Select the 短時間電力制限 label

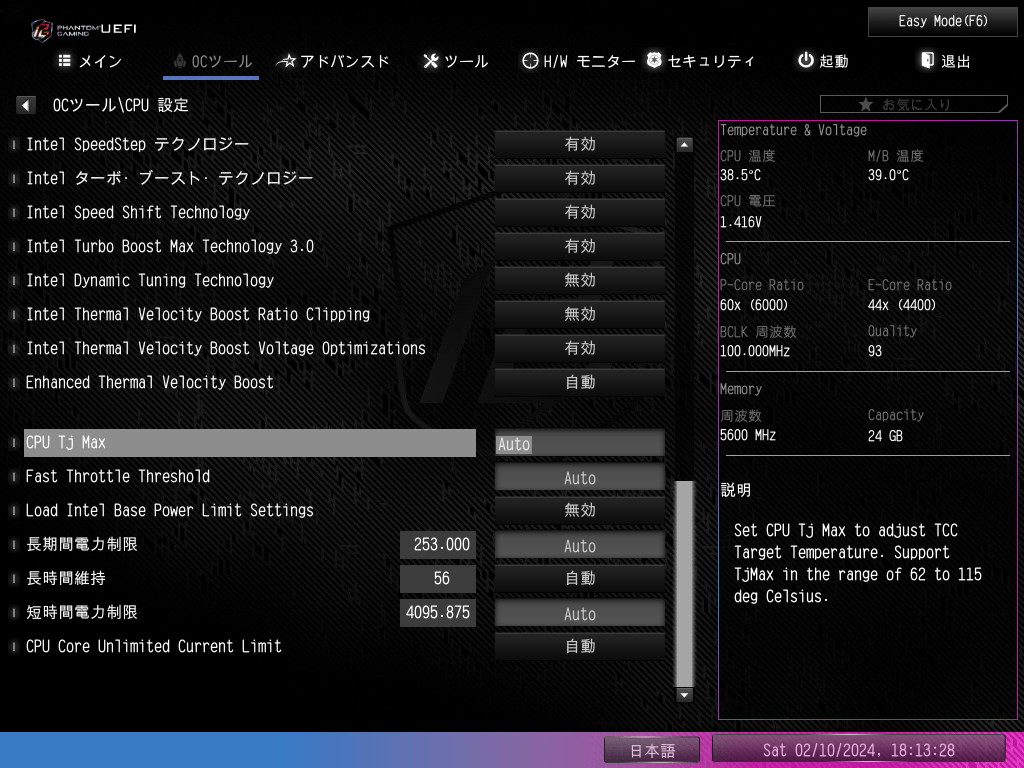[82, 613]
